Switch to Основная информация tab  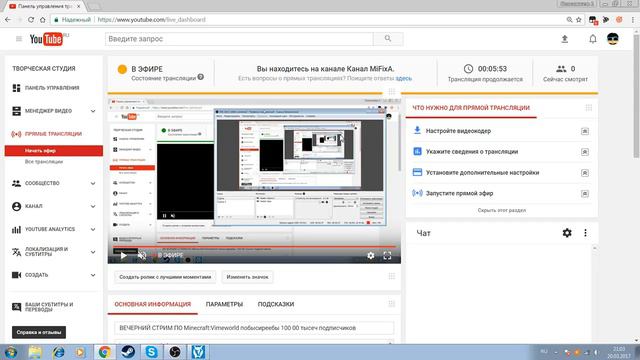[153, 304]
